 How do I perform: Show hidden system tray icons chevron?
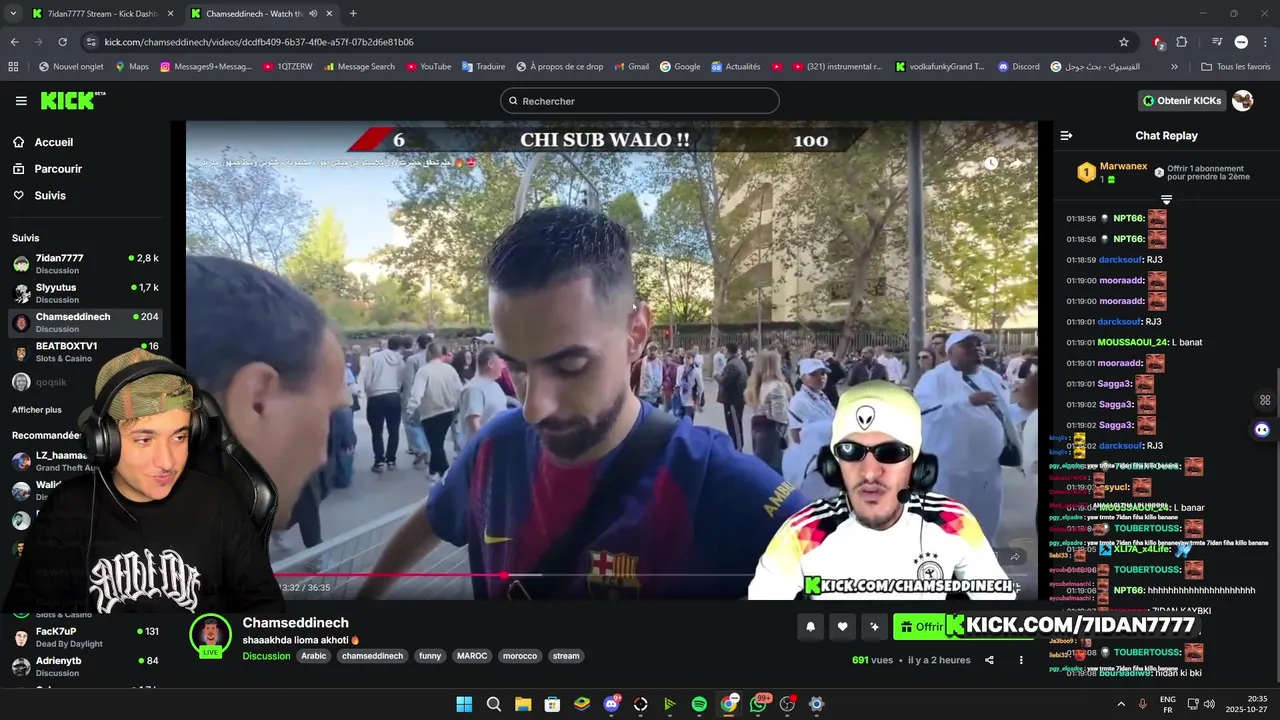[x=1119, y=704]
